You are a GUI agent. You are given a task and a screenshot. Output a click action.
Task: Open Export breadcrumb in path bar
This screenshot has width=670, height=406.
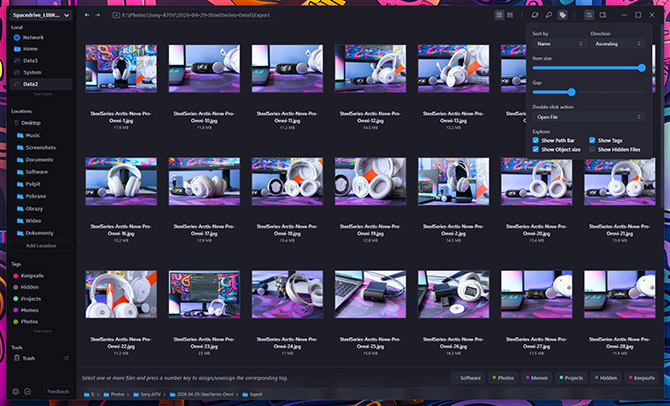pos(253,394)
